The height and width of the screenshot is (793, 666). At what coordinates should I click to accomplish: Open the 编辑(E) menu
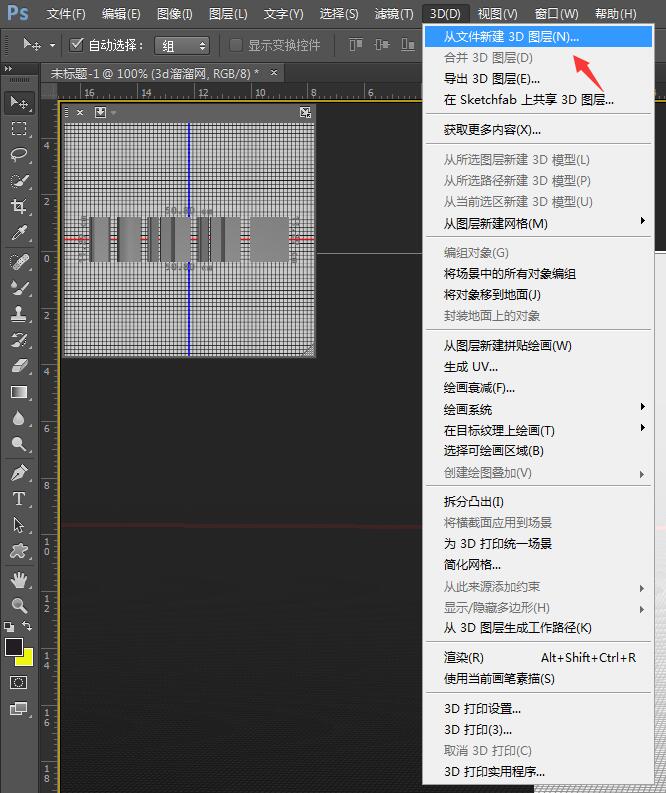[x=121, y=14]
